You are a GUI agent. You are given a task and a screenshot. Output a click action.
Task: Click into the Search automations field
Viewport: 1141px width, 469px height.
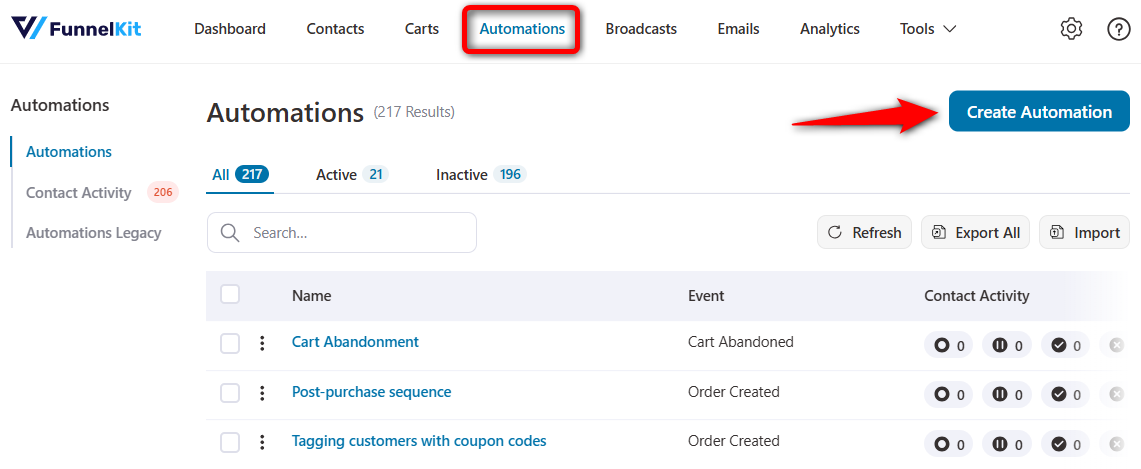pyautogui.click(x=342, y=233)
